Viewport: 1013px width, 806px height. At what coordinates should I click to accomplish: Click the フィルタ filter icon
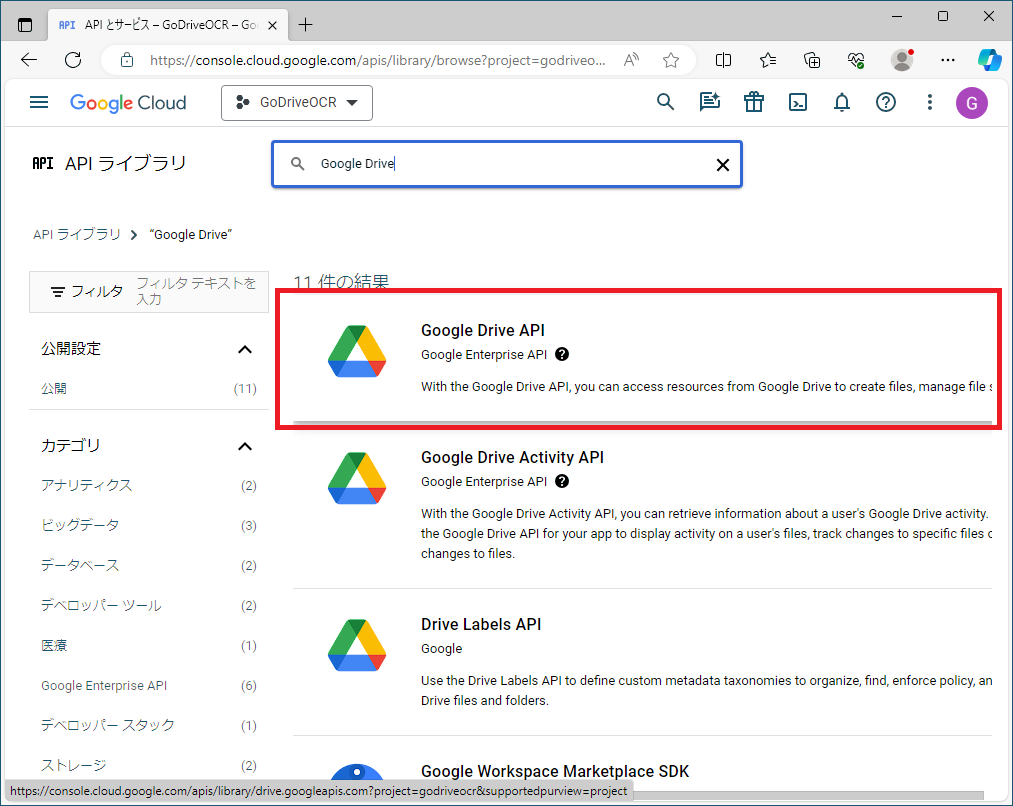(57, 292)
